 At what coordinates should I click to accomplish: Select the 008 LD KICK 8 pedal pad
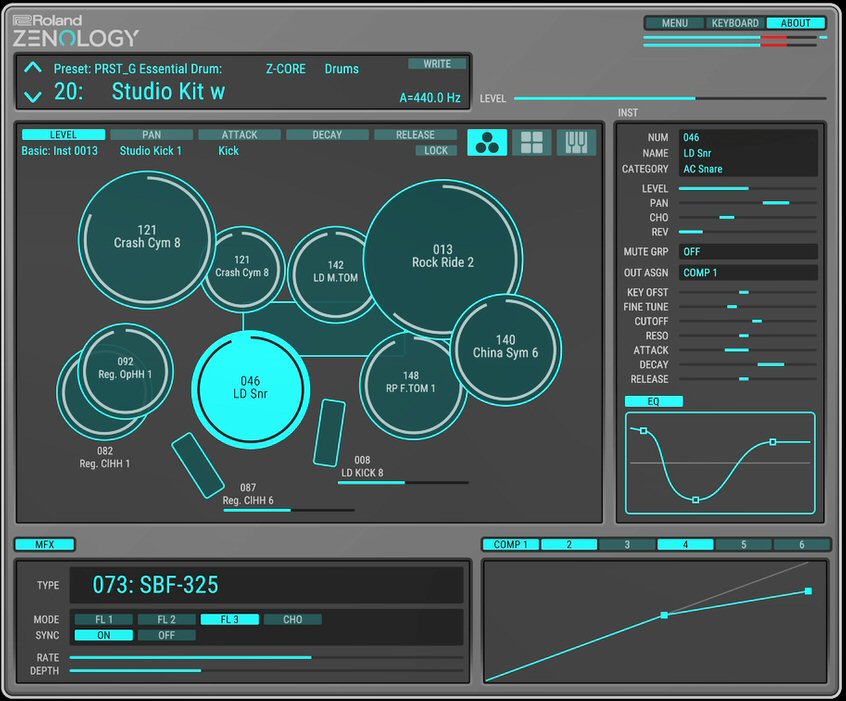(x=329, y=433)
